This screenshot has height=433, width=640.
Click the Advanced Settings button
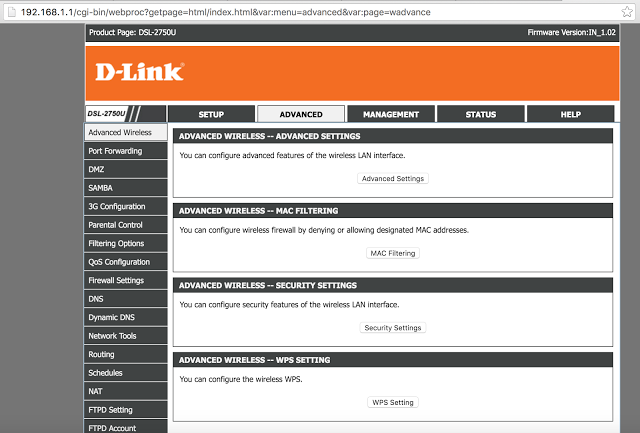tap(393, 178)
